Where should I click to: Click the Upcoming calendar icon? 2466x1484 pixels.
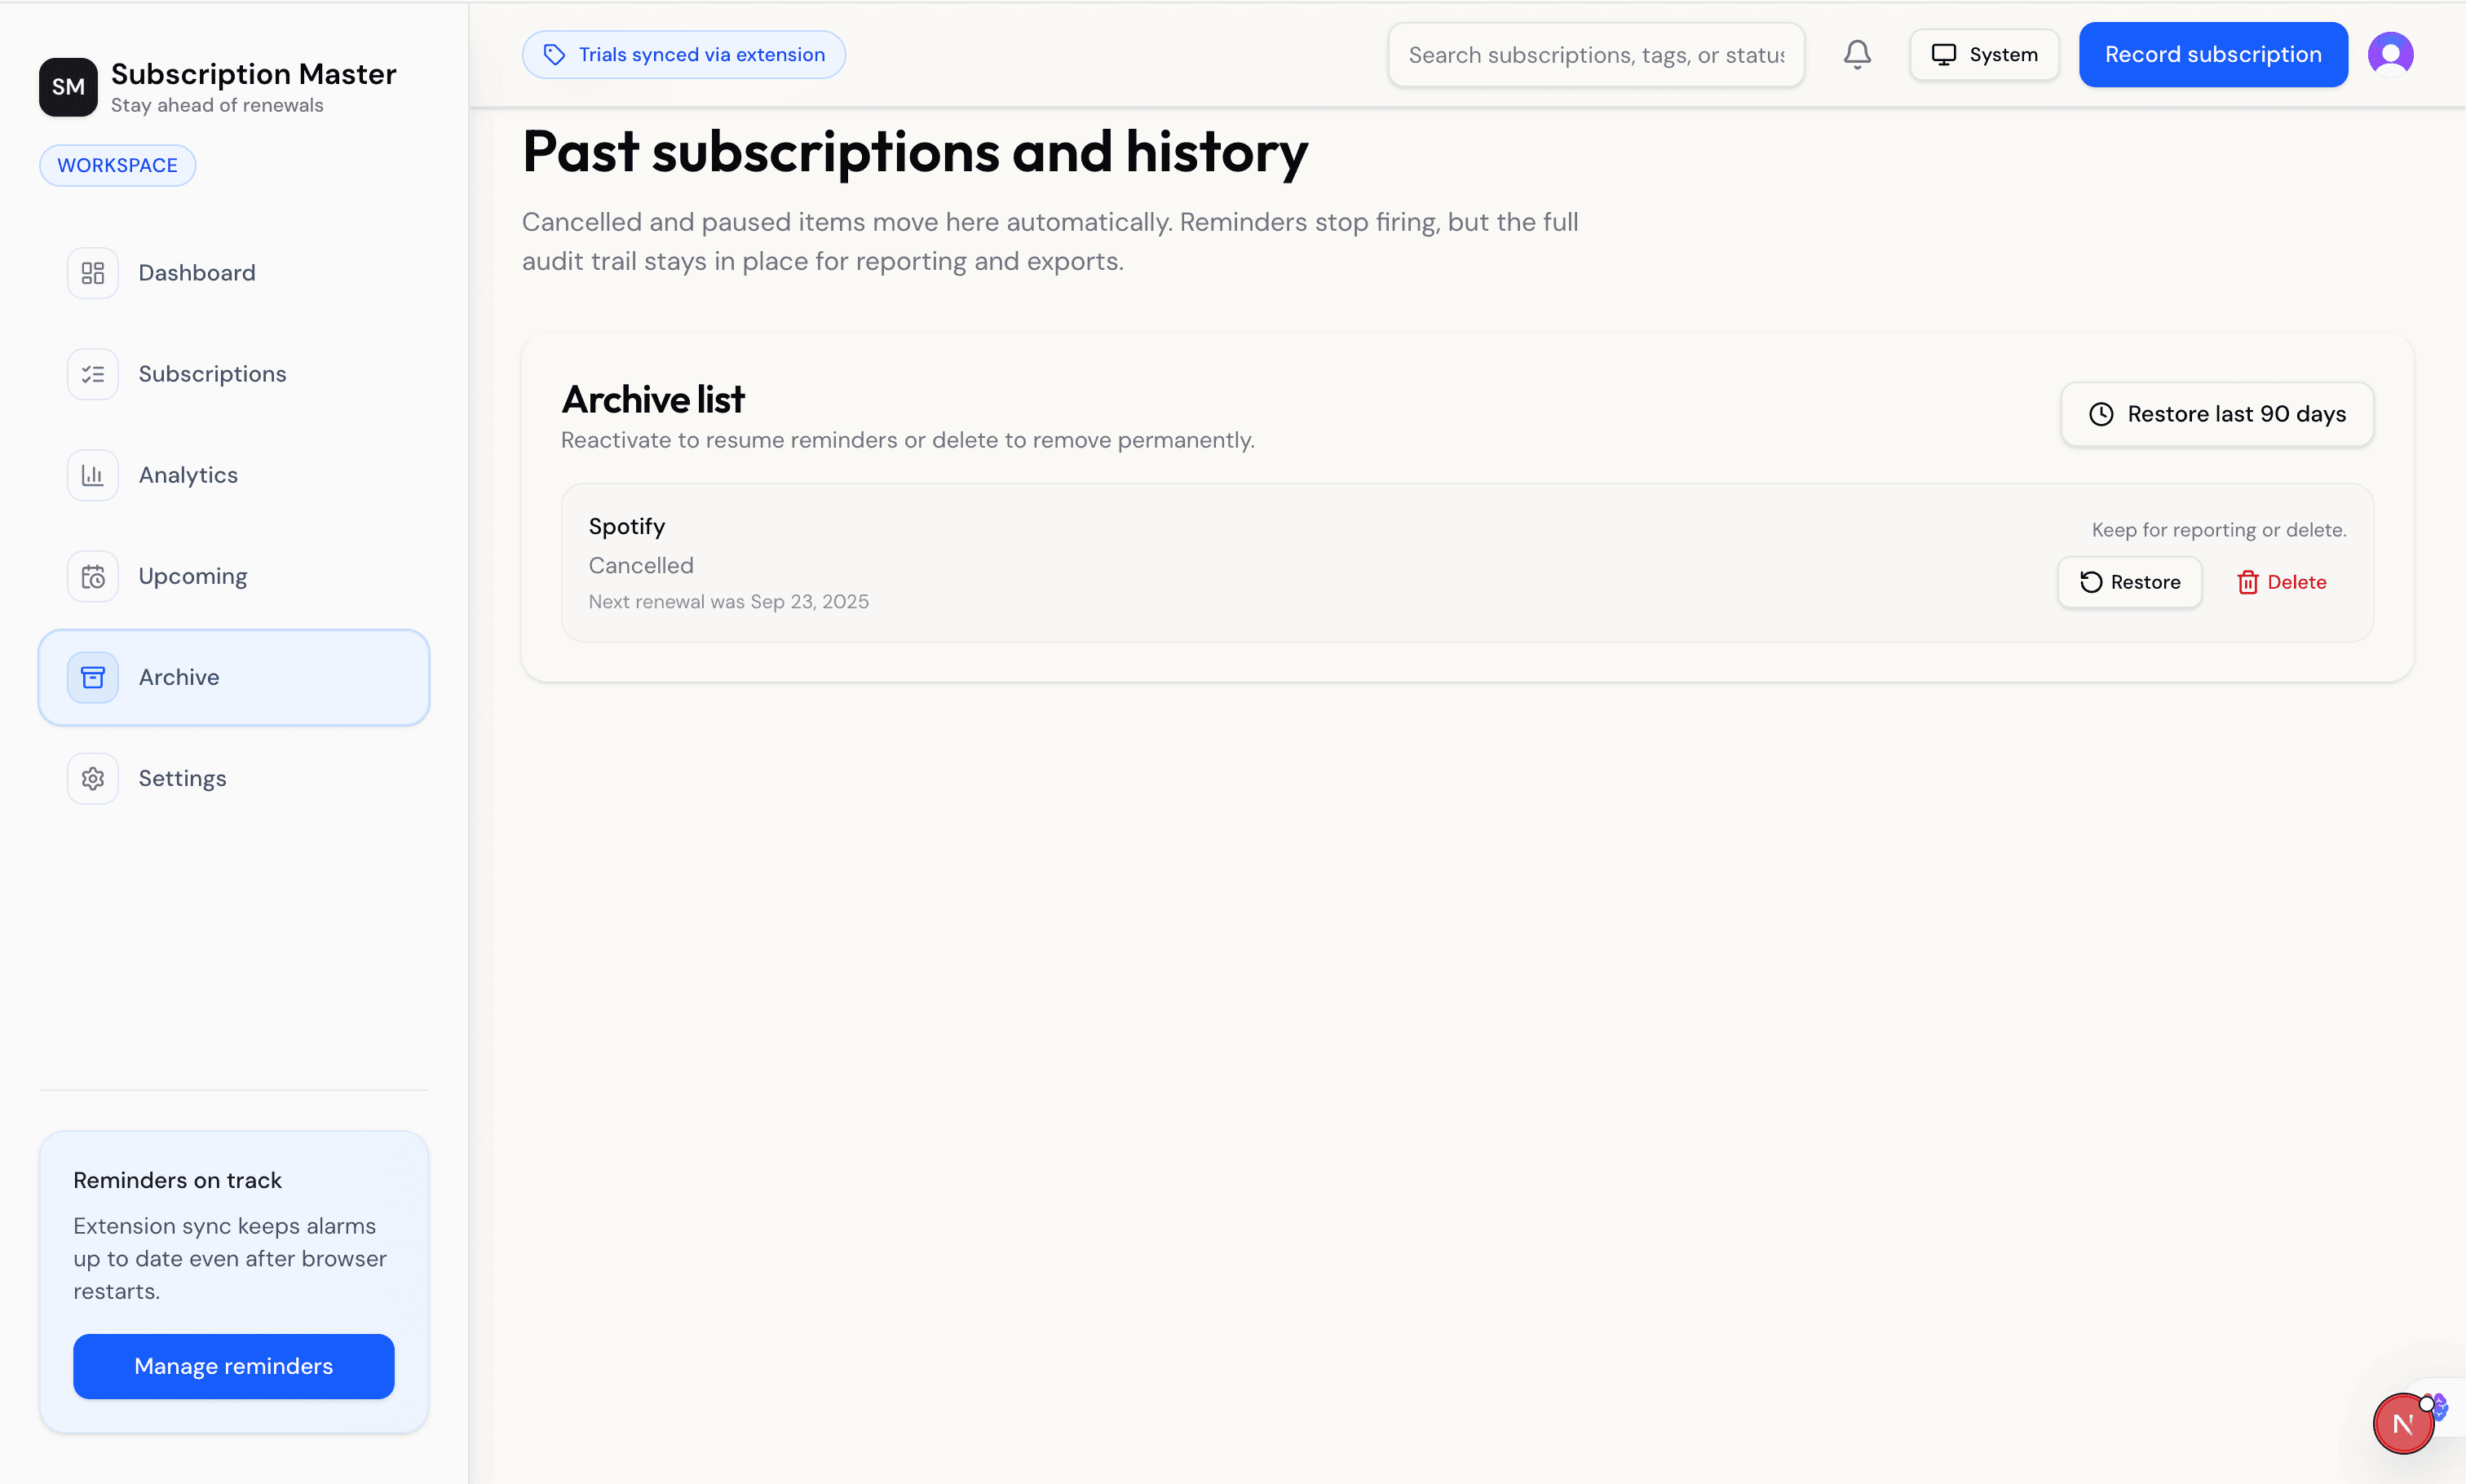[x=93, y=576]
